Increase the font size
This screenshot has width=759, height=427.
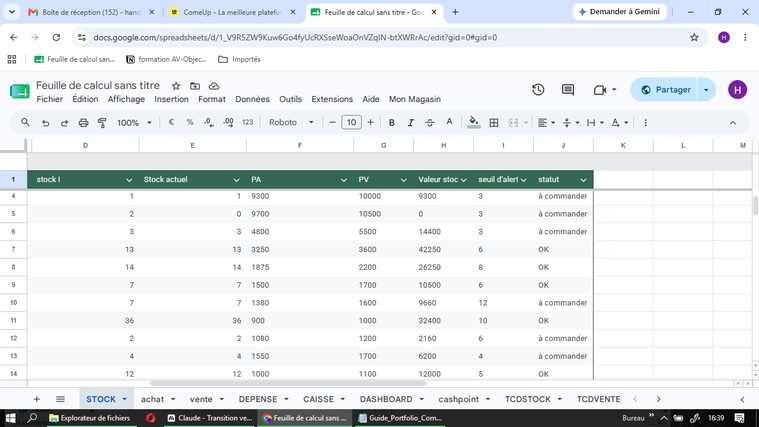point(370,122)
